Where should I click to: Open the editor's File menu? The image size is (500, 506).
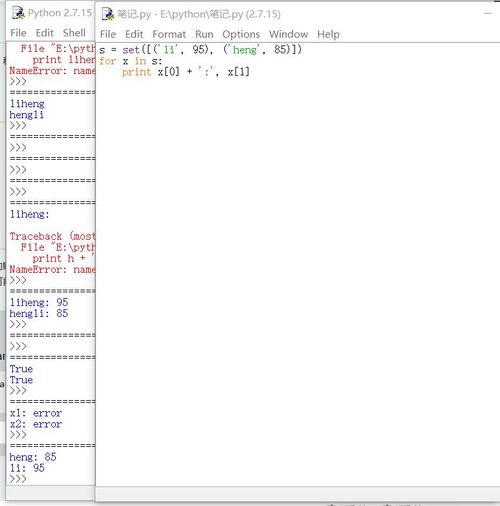pos(108,34)
